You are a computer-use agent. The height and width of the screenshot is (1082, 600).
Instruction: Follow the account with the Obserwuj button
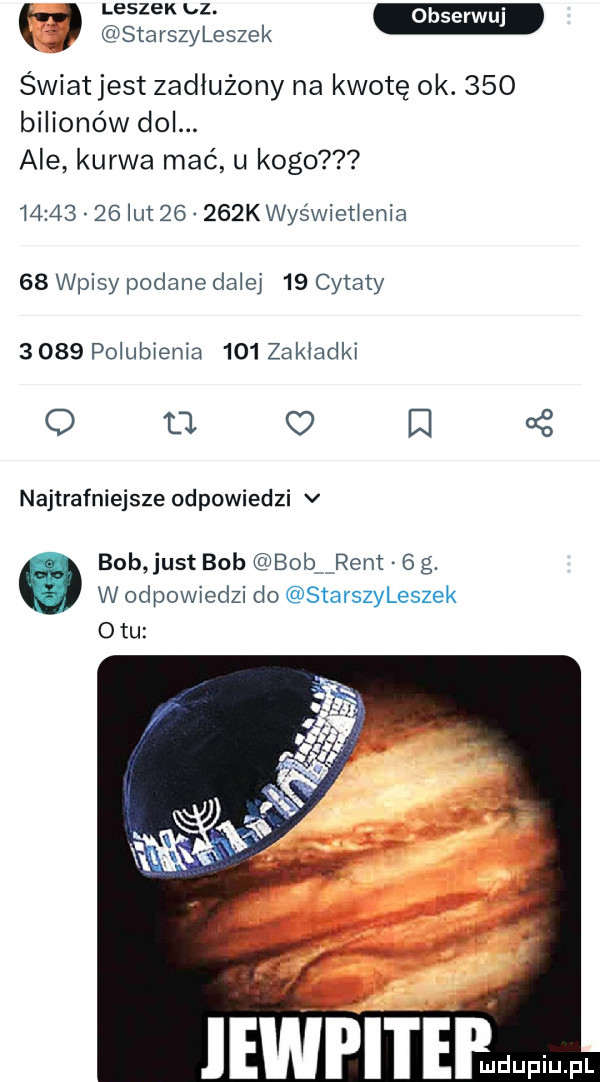coord(458,17)
